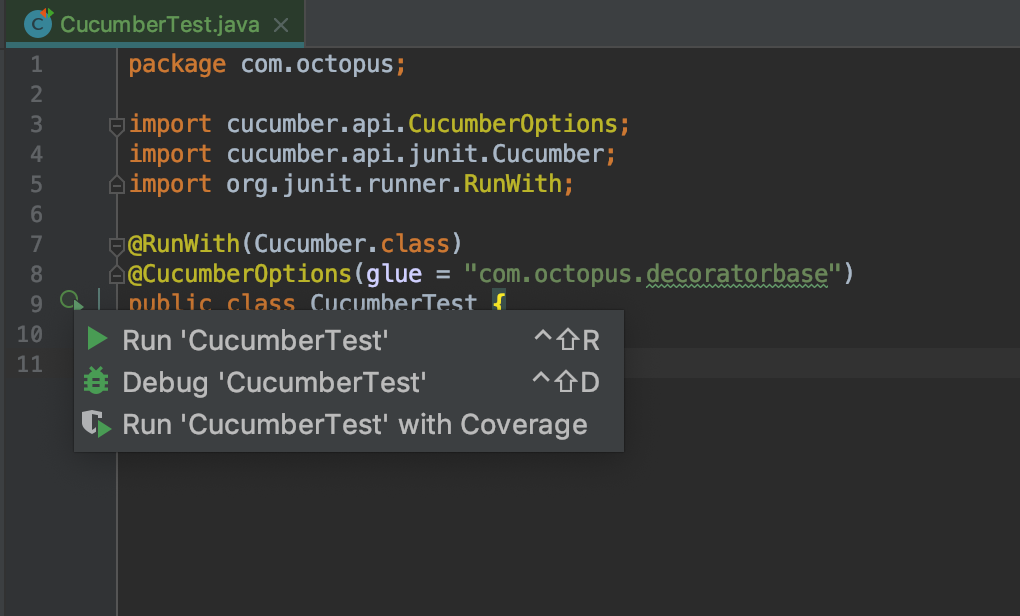Select Run 'CucumberTest' with Coverage
The height and width of the screenshot is (616, 1020).
coord(354,425)
